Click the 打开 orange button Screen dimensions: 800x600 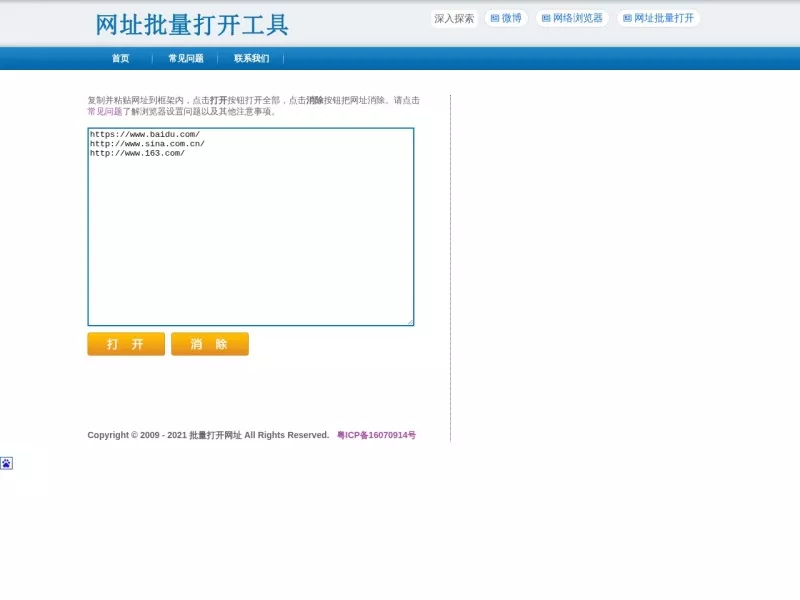click(x=126, y=344)
